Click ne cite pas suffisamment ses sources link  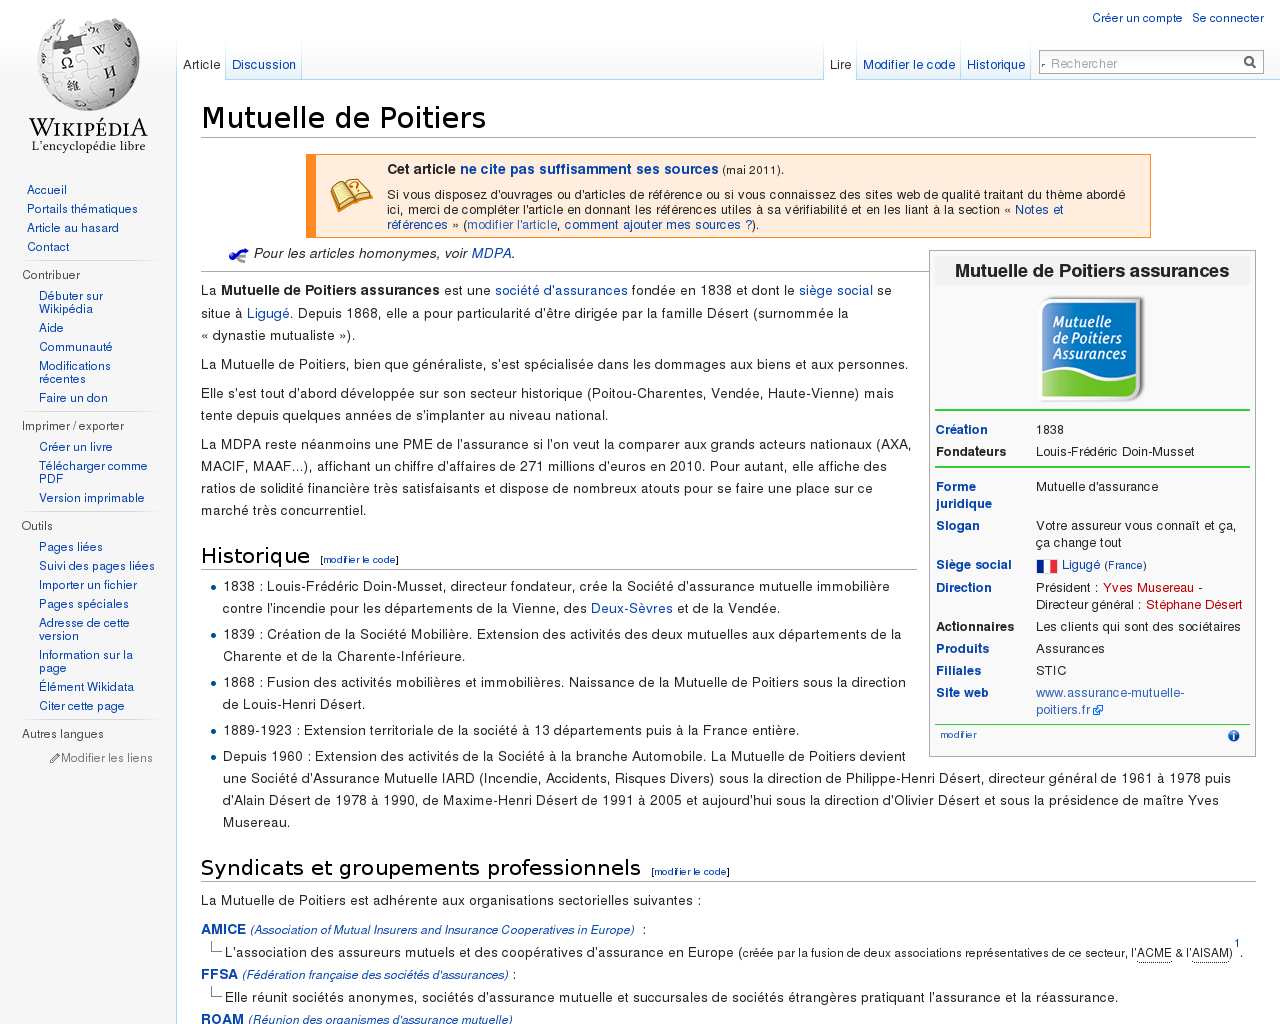pos(589,170)
